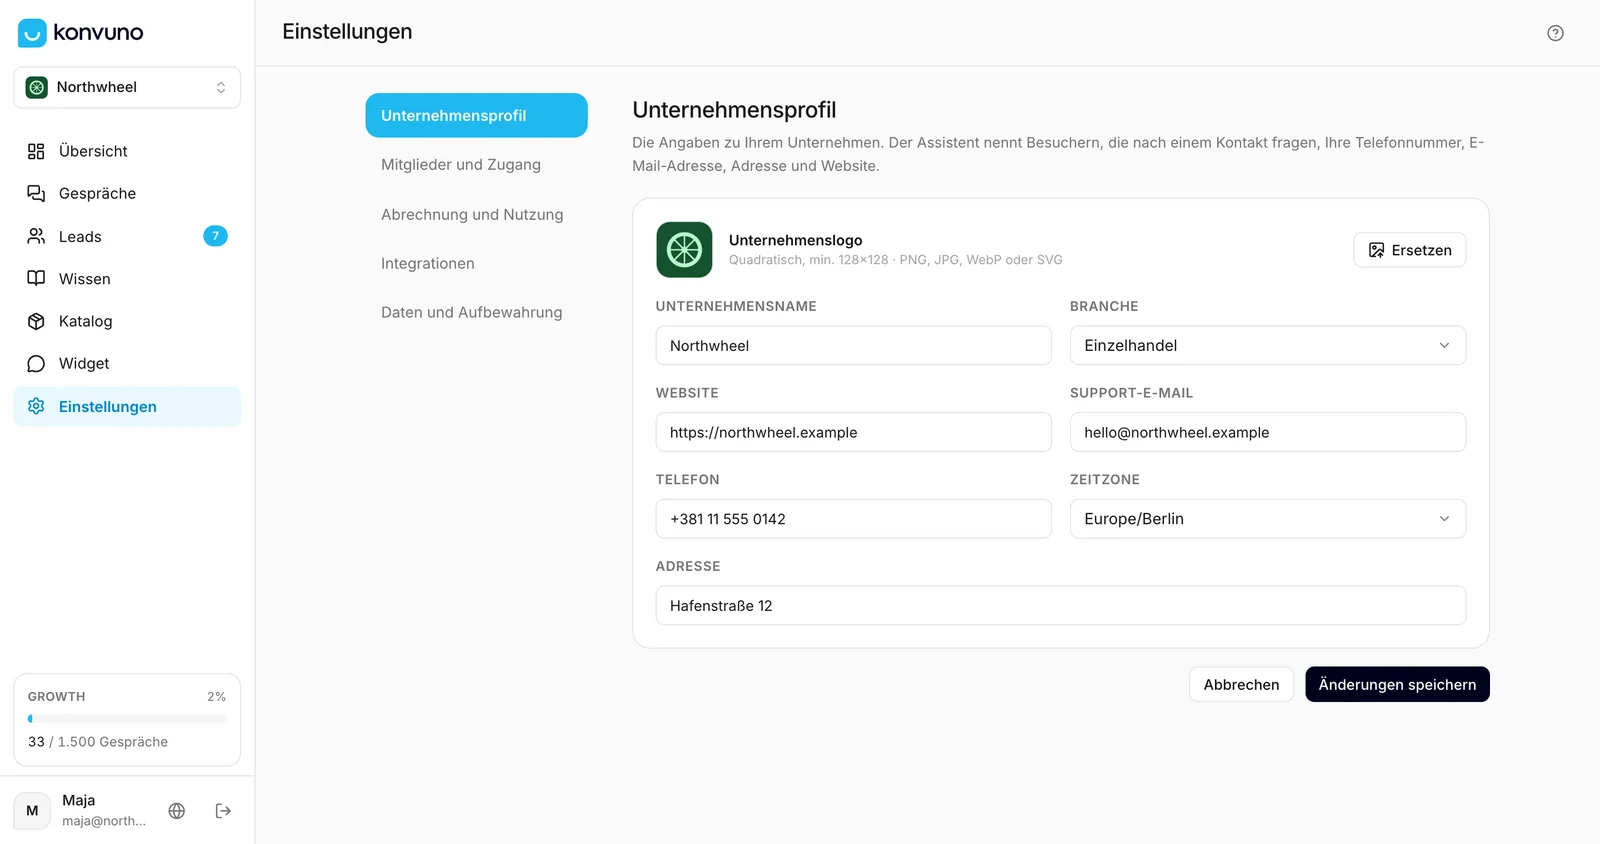This screenshot has width=1600, height=844.
Task: Open the help icon in header
Action: (x=1555, y=33)
